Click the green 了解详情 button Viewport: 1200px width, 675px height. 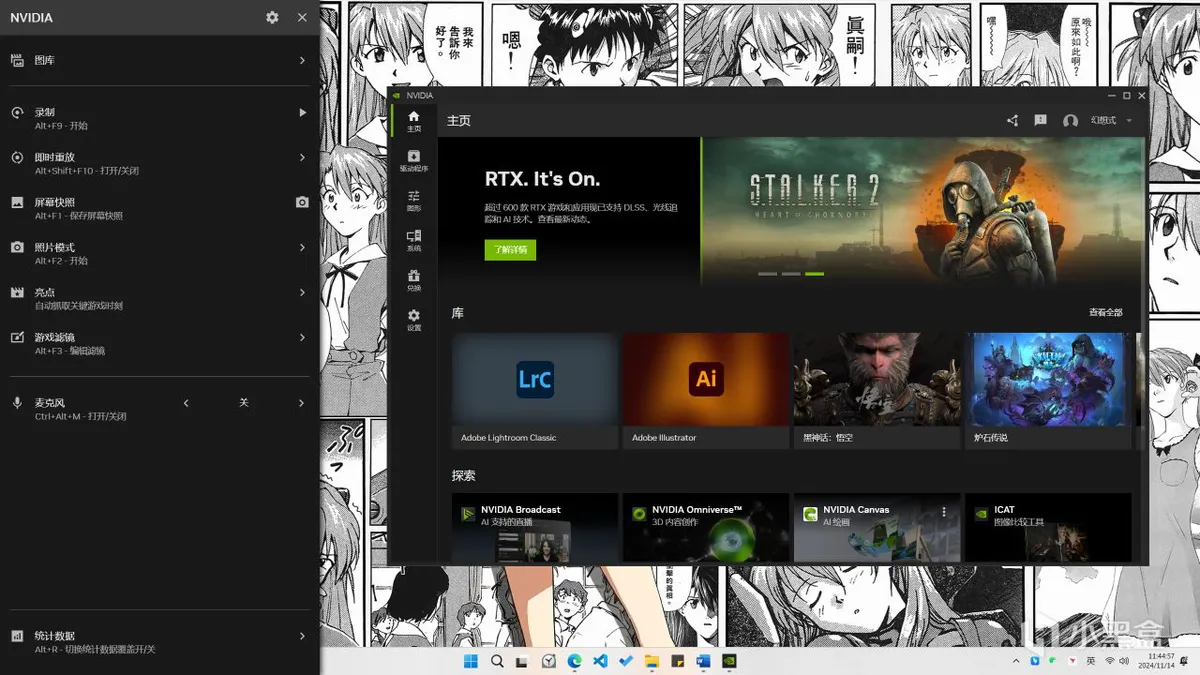[x=510, y=250]
